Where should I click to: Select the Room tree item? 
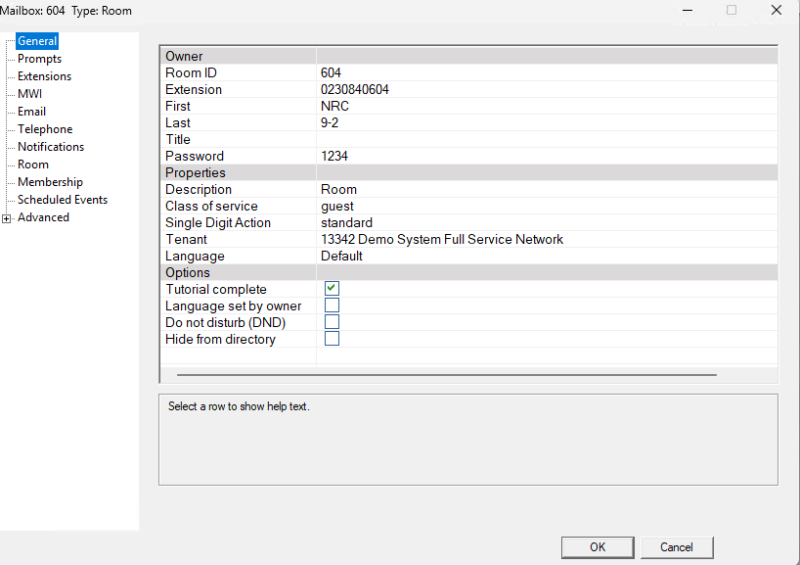point(33,164)
